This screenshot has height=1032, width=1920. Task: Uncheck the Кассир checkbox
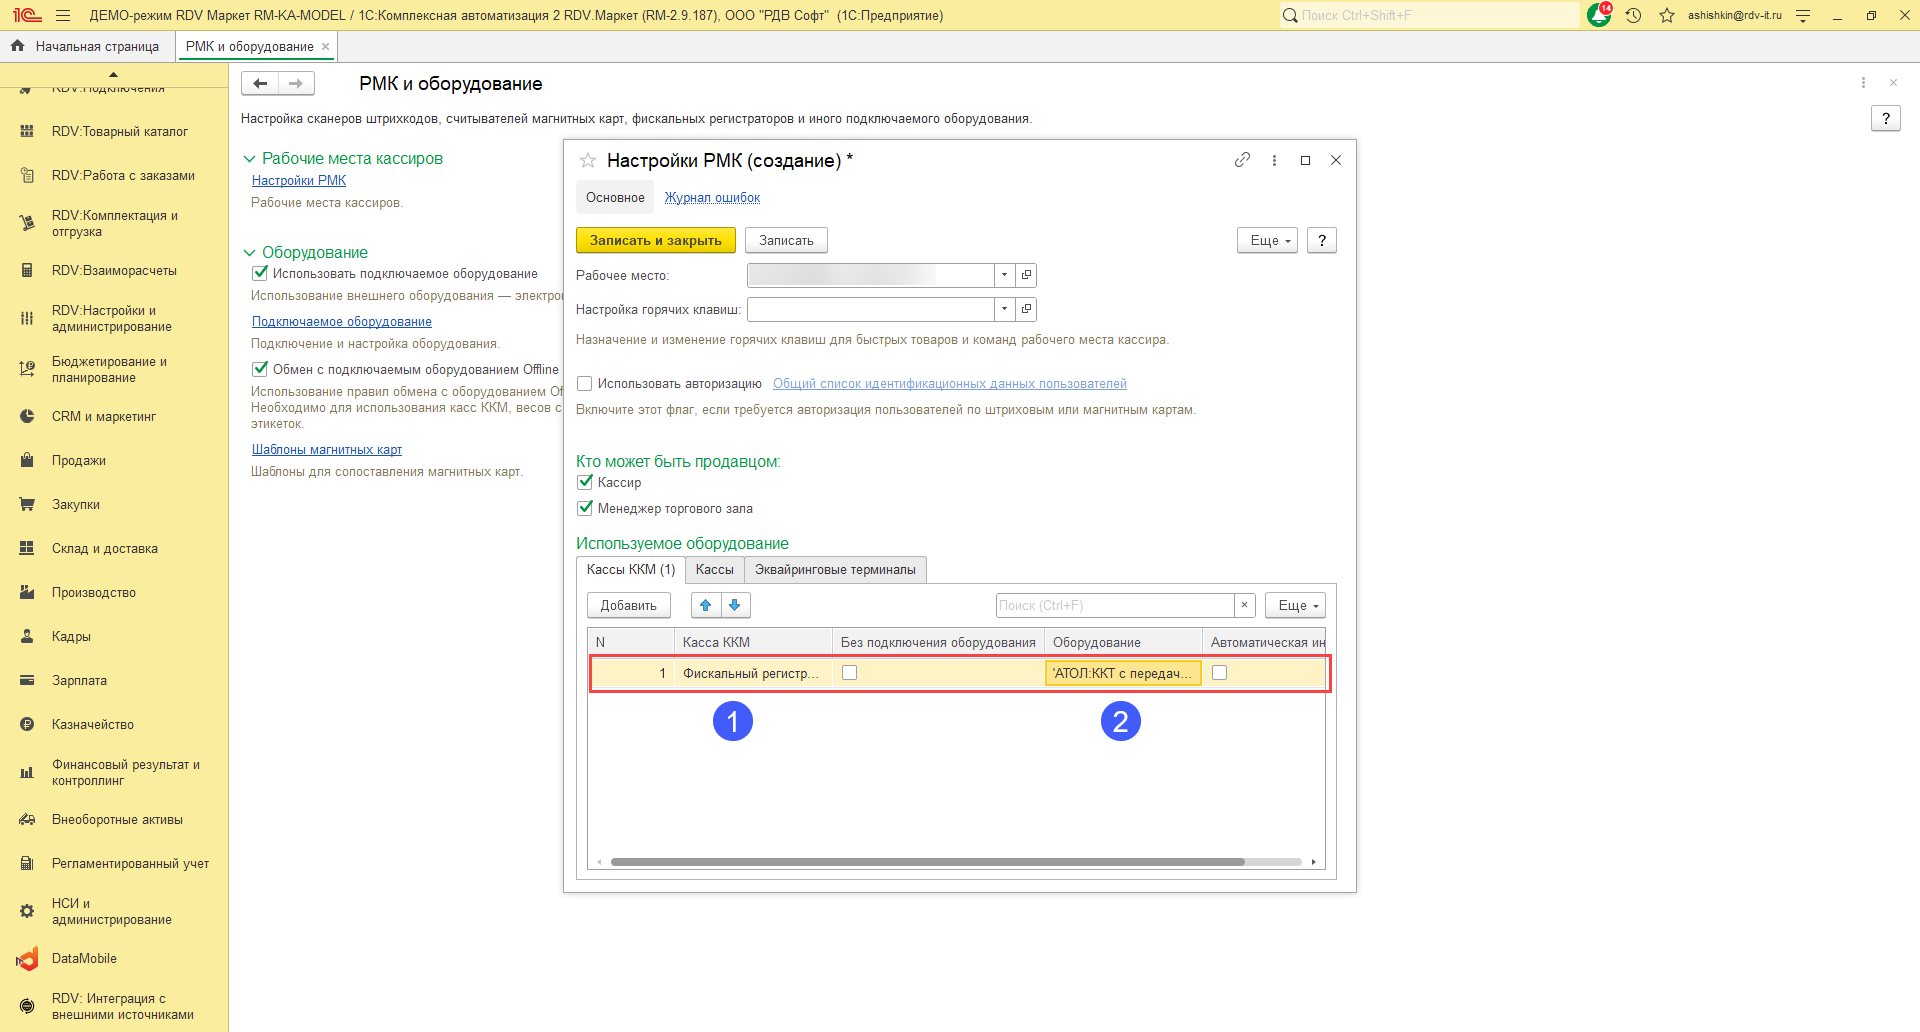(586, 482)
